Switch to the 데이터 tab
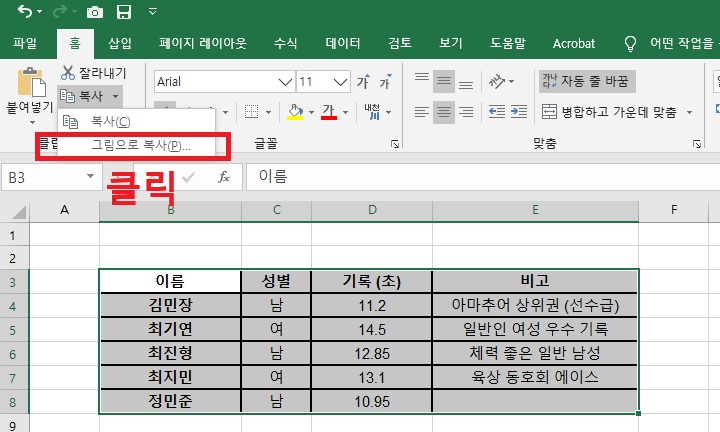 343,44
